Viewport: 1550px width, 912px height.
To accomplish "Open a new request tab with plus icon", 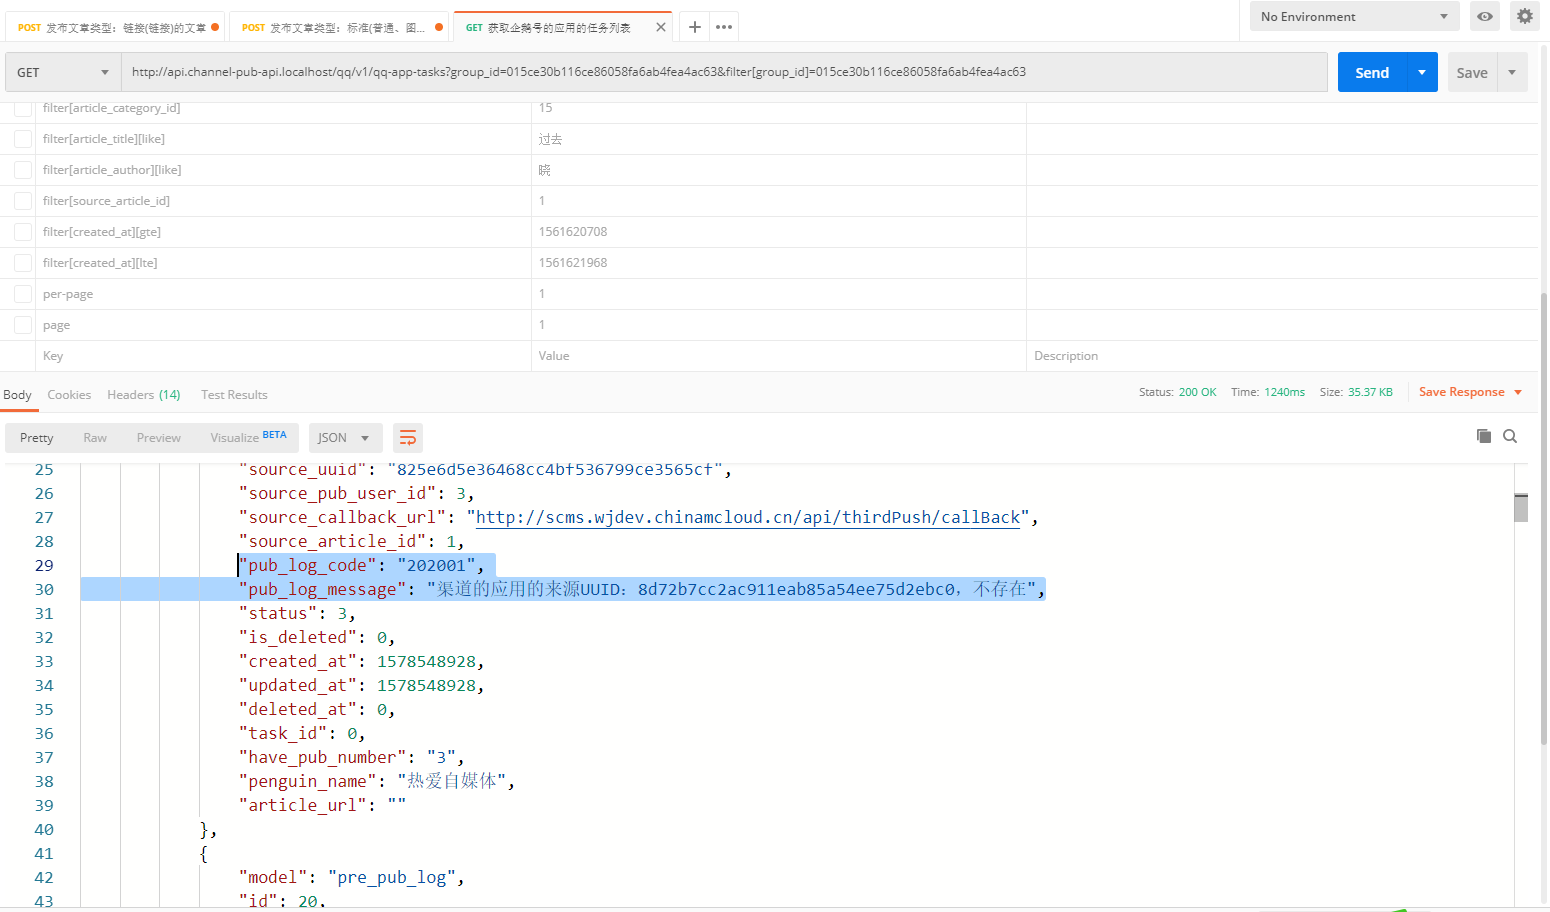I will pos(695,27).
